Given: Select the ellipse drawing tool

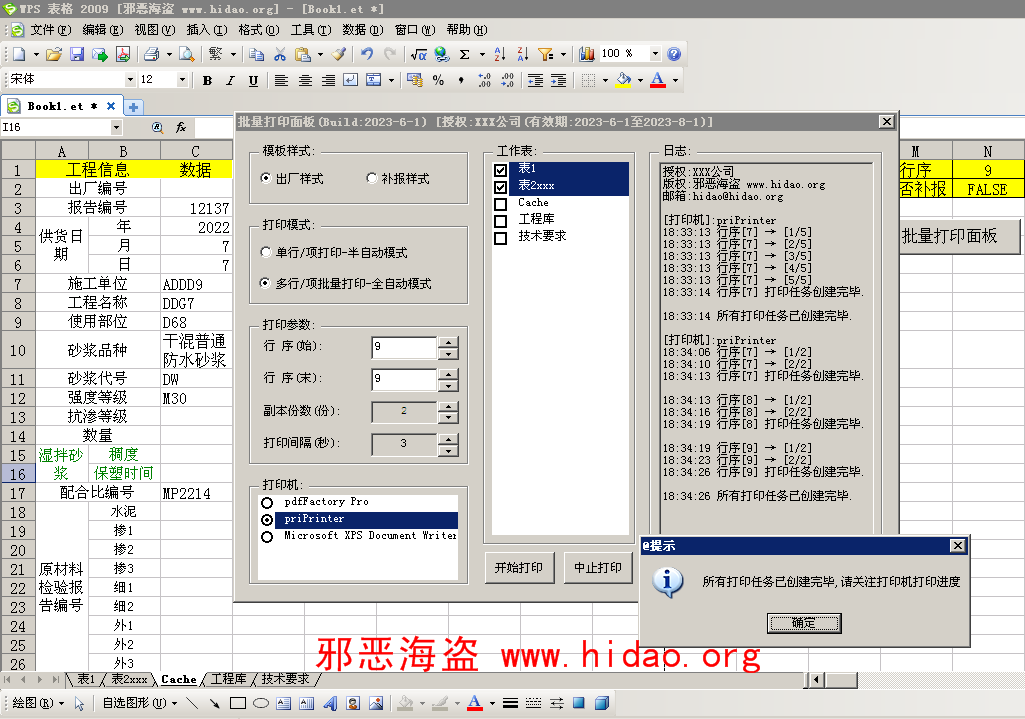Looking at the screenshot, I should point(261,703).
